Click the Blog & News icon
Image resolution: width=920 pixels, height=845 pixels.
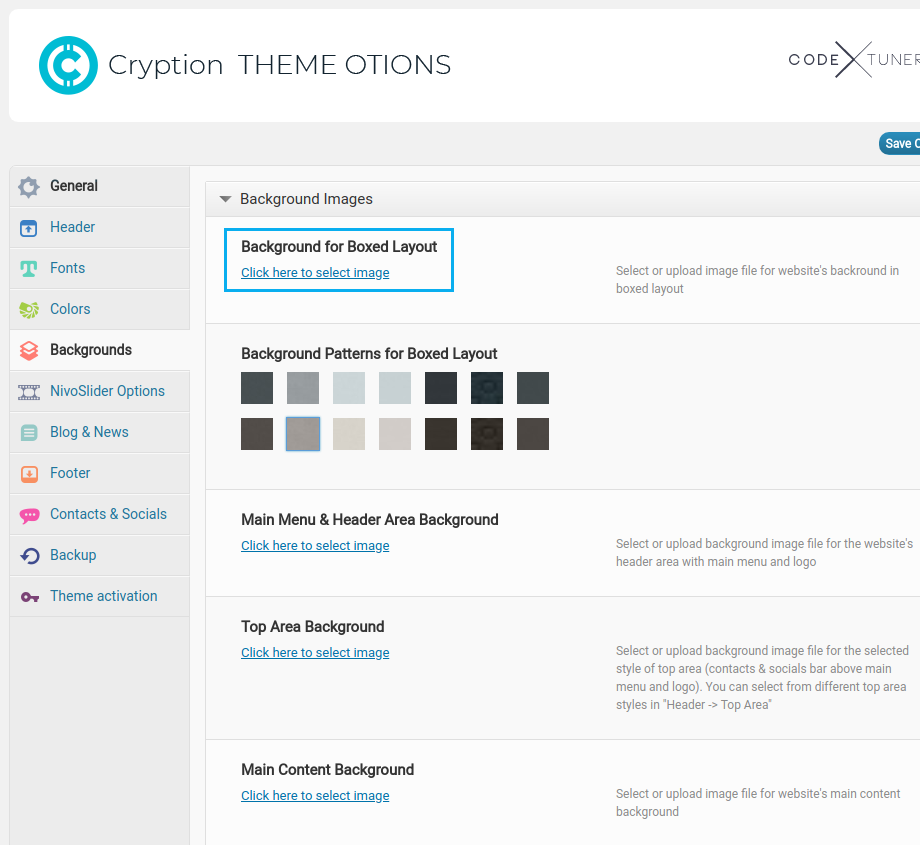[29, 433]
